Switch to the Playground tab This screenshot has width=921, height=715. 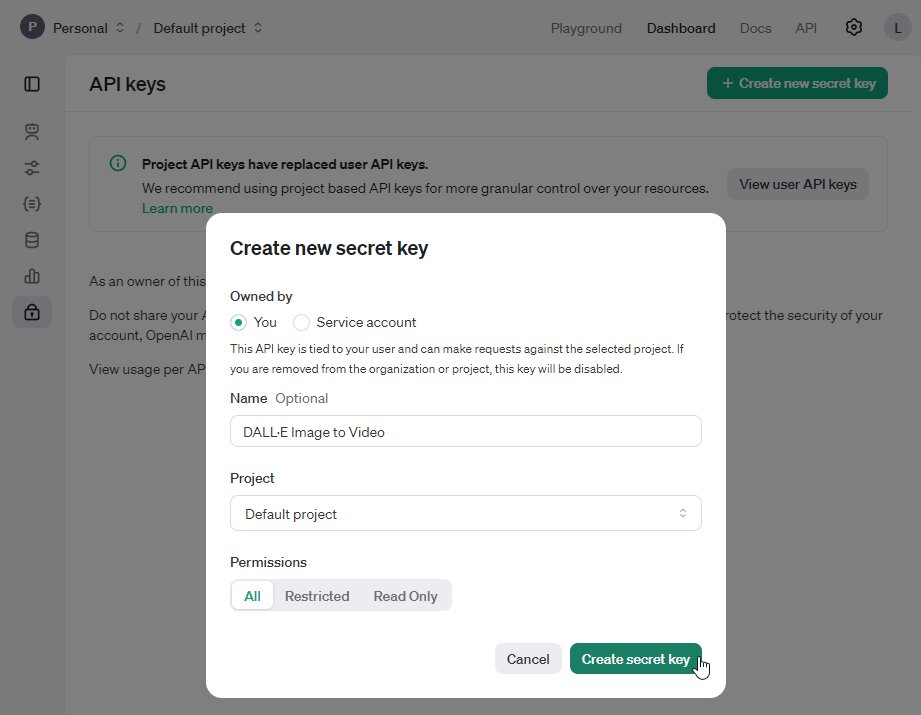tap(586, 28)
